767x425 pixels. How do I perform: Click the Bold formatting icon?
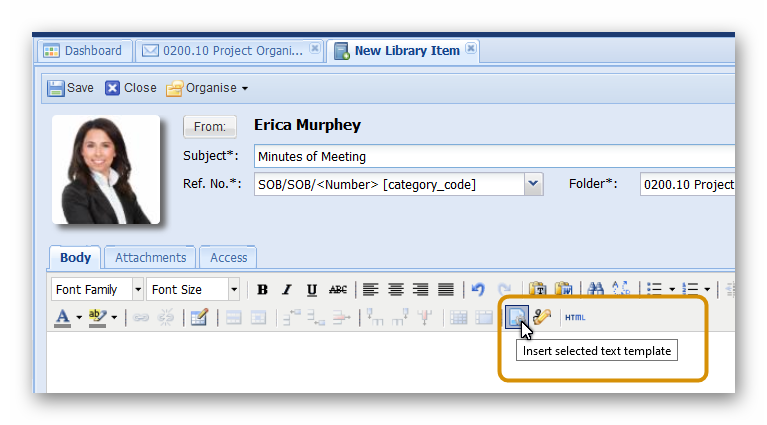262,290
